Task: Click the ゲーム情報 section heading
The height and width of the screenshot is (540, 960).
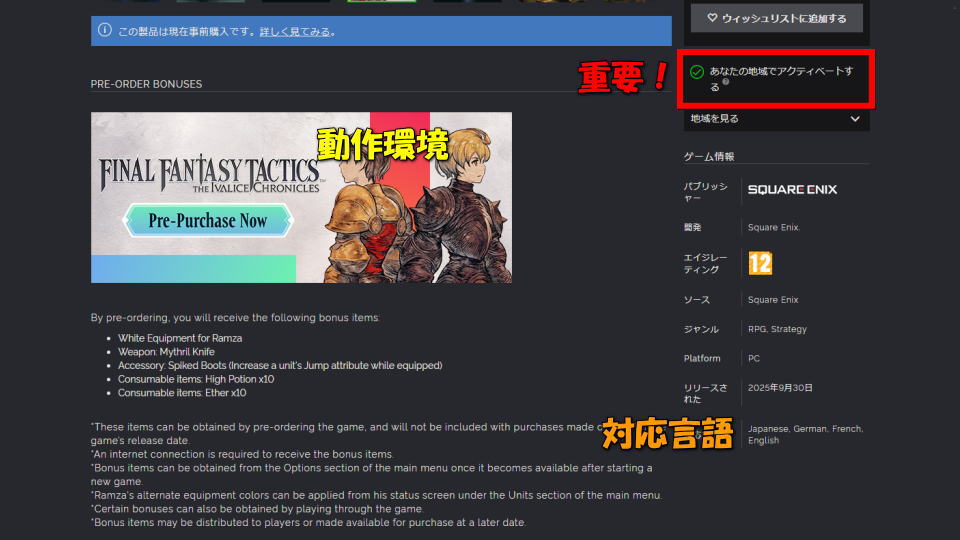Action: (709, 156)
